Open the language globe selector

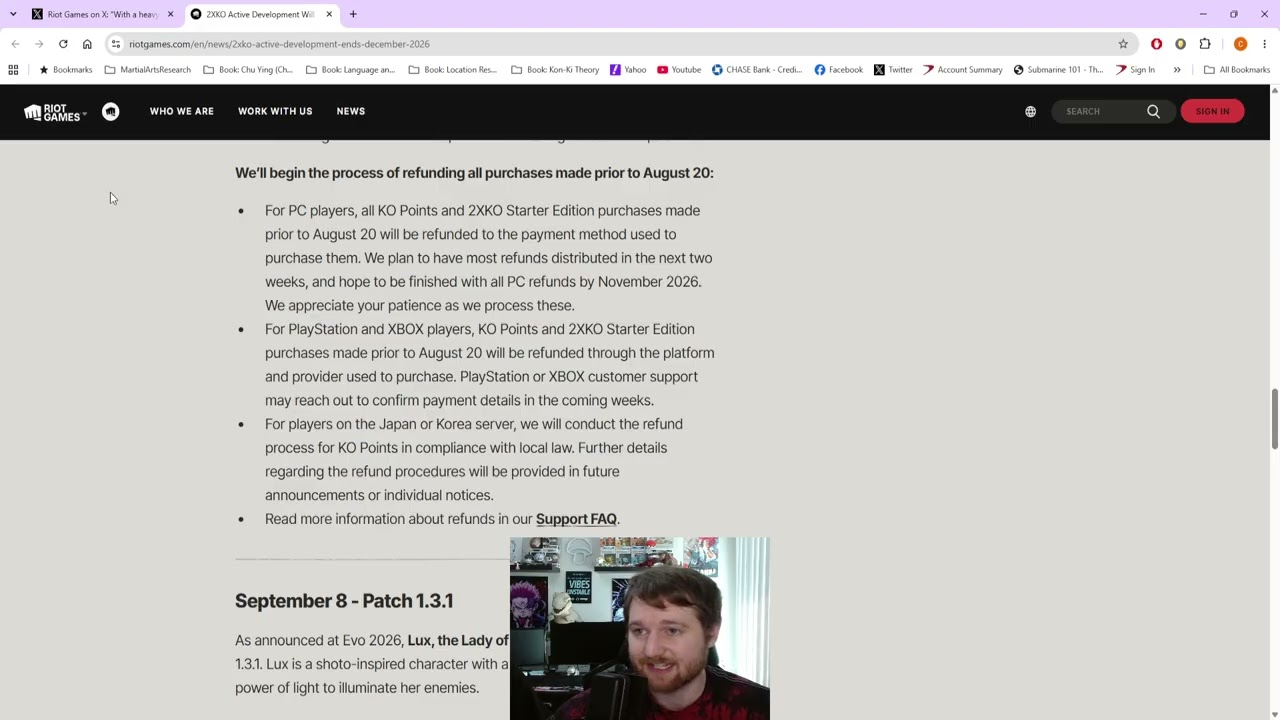(x=1030, y=112)
